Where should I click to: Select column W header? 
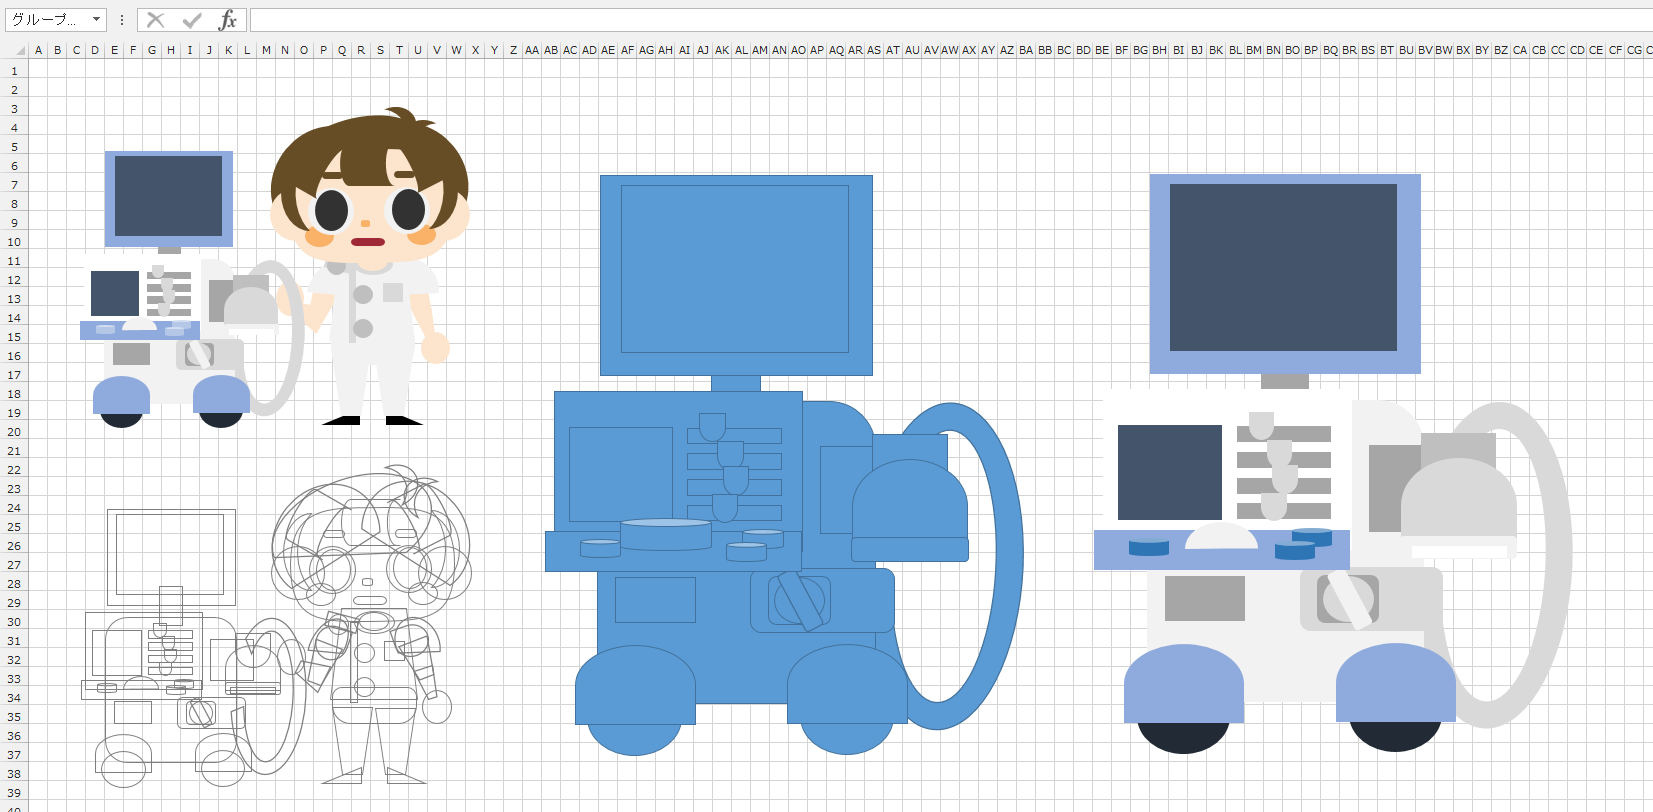[456, 50]
